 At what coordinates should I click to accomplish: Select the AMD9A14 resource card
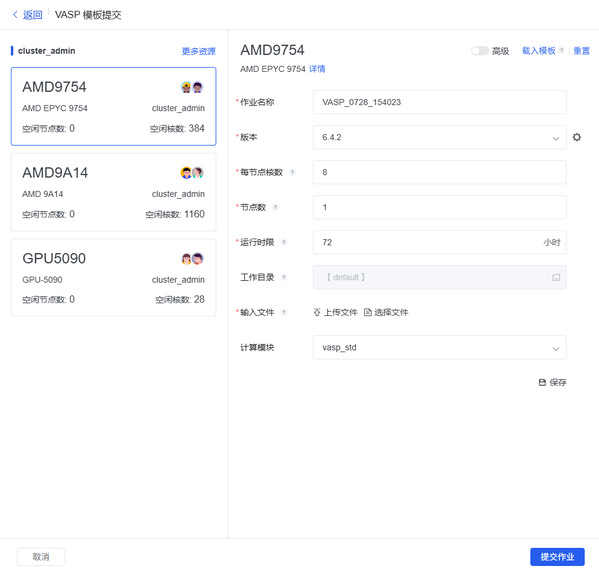click(113, 192)
